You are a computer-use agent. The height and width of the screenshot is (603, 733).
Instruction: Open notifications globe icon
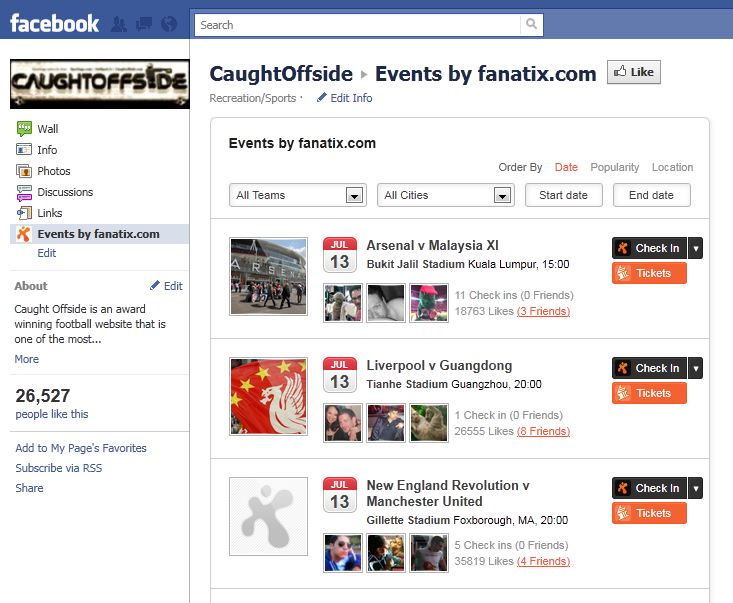point(169,24)
